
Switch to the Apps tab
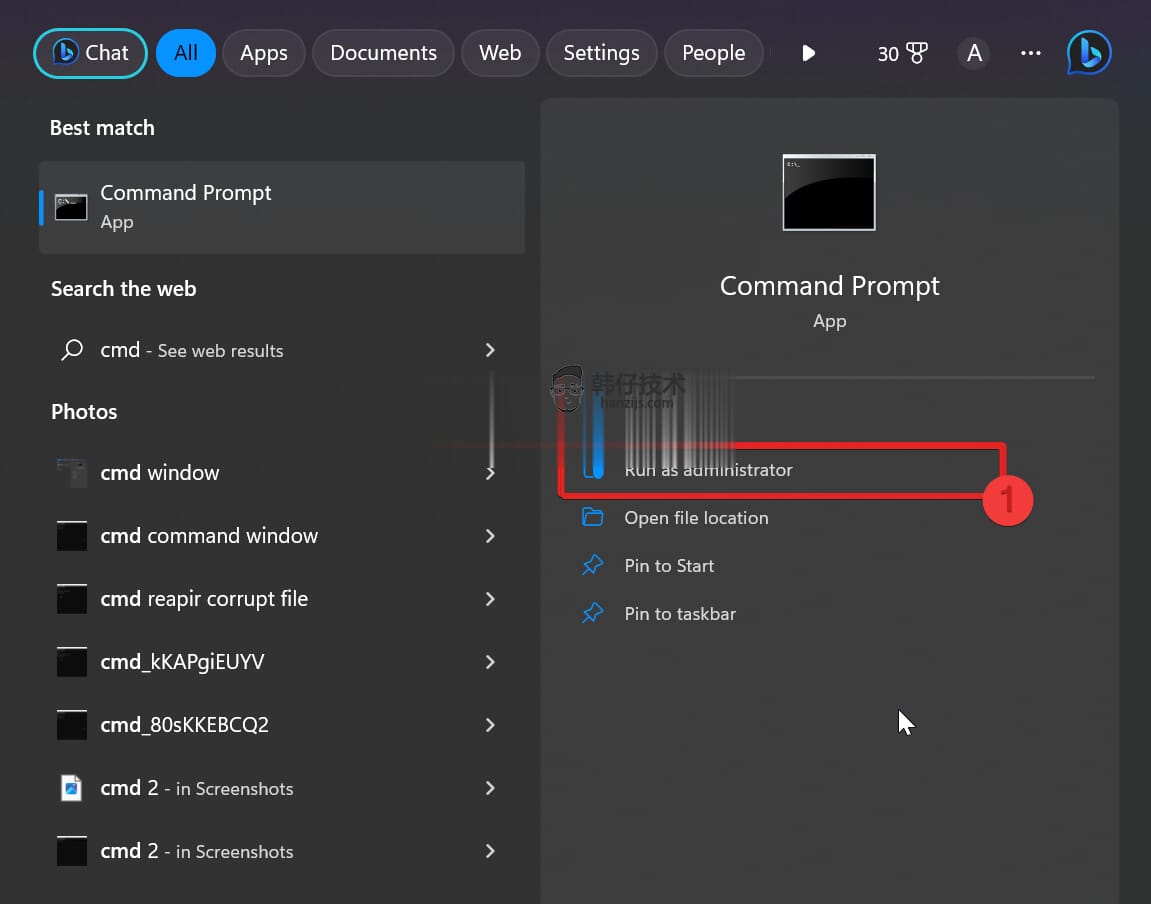[x=264, y=53]
